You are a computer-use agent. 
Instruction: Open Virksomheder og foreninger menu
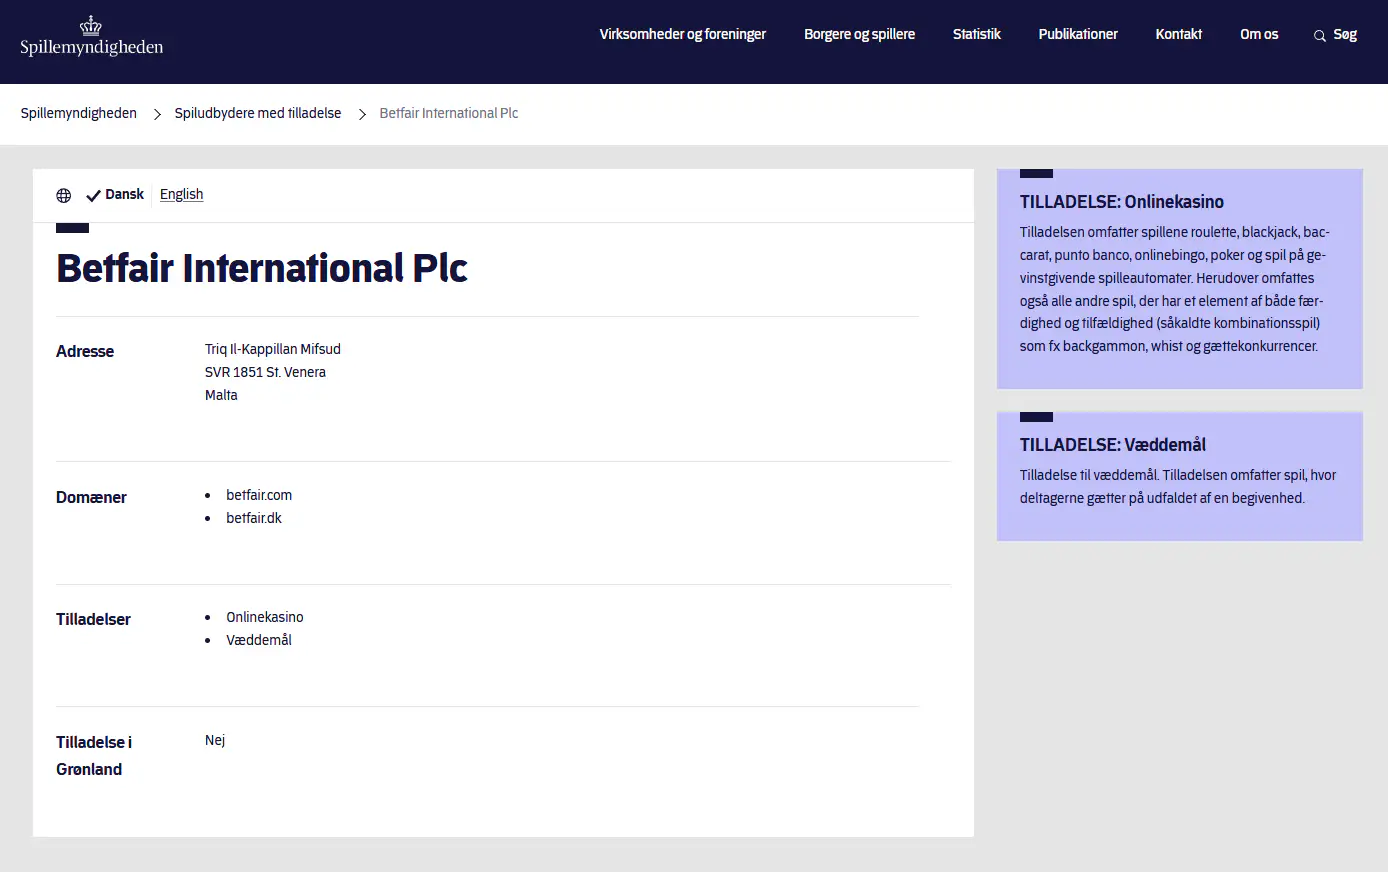tap(682, 34)
